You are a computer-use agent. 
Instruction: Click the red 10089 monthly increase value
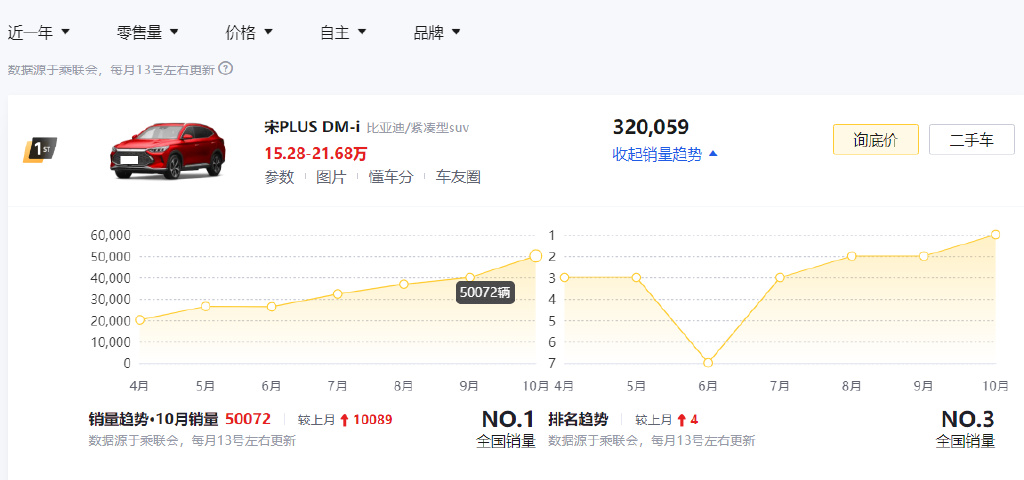coord(373,419)
